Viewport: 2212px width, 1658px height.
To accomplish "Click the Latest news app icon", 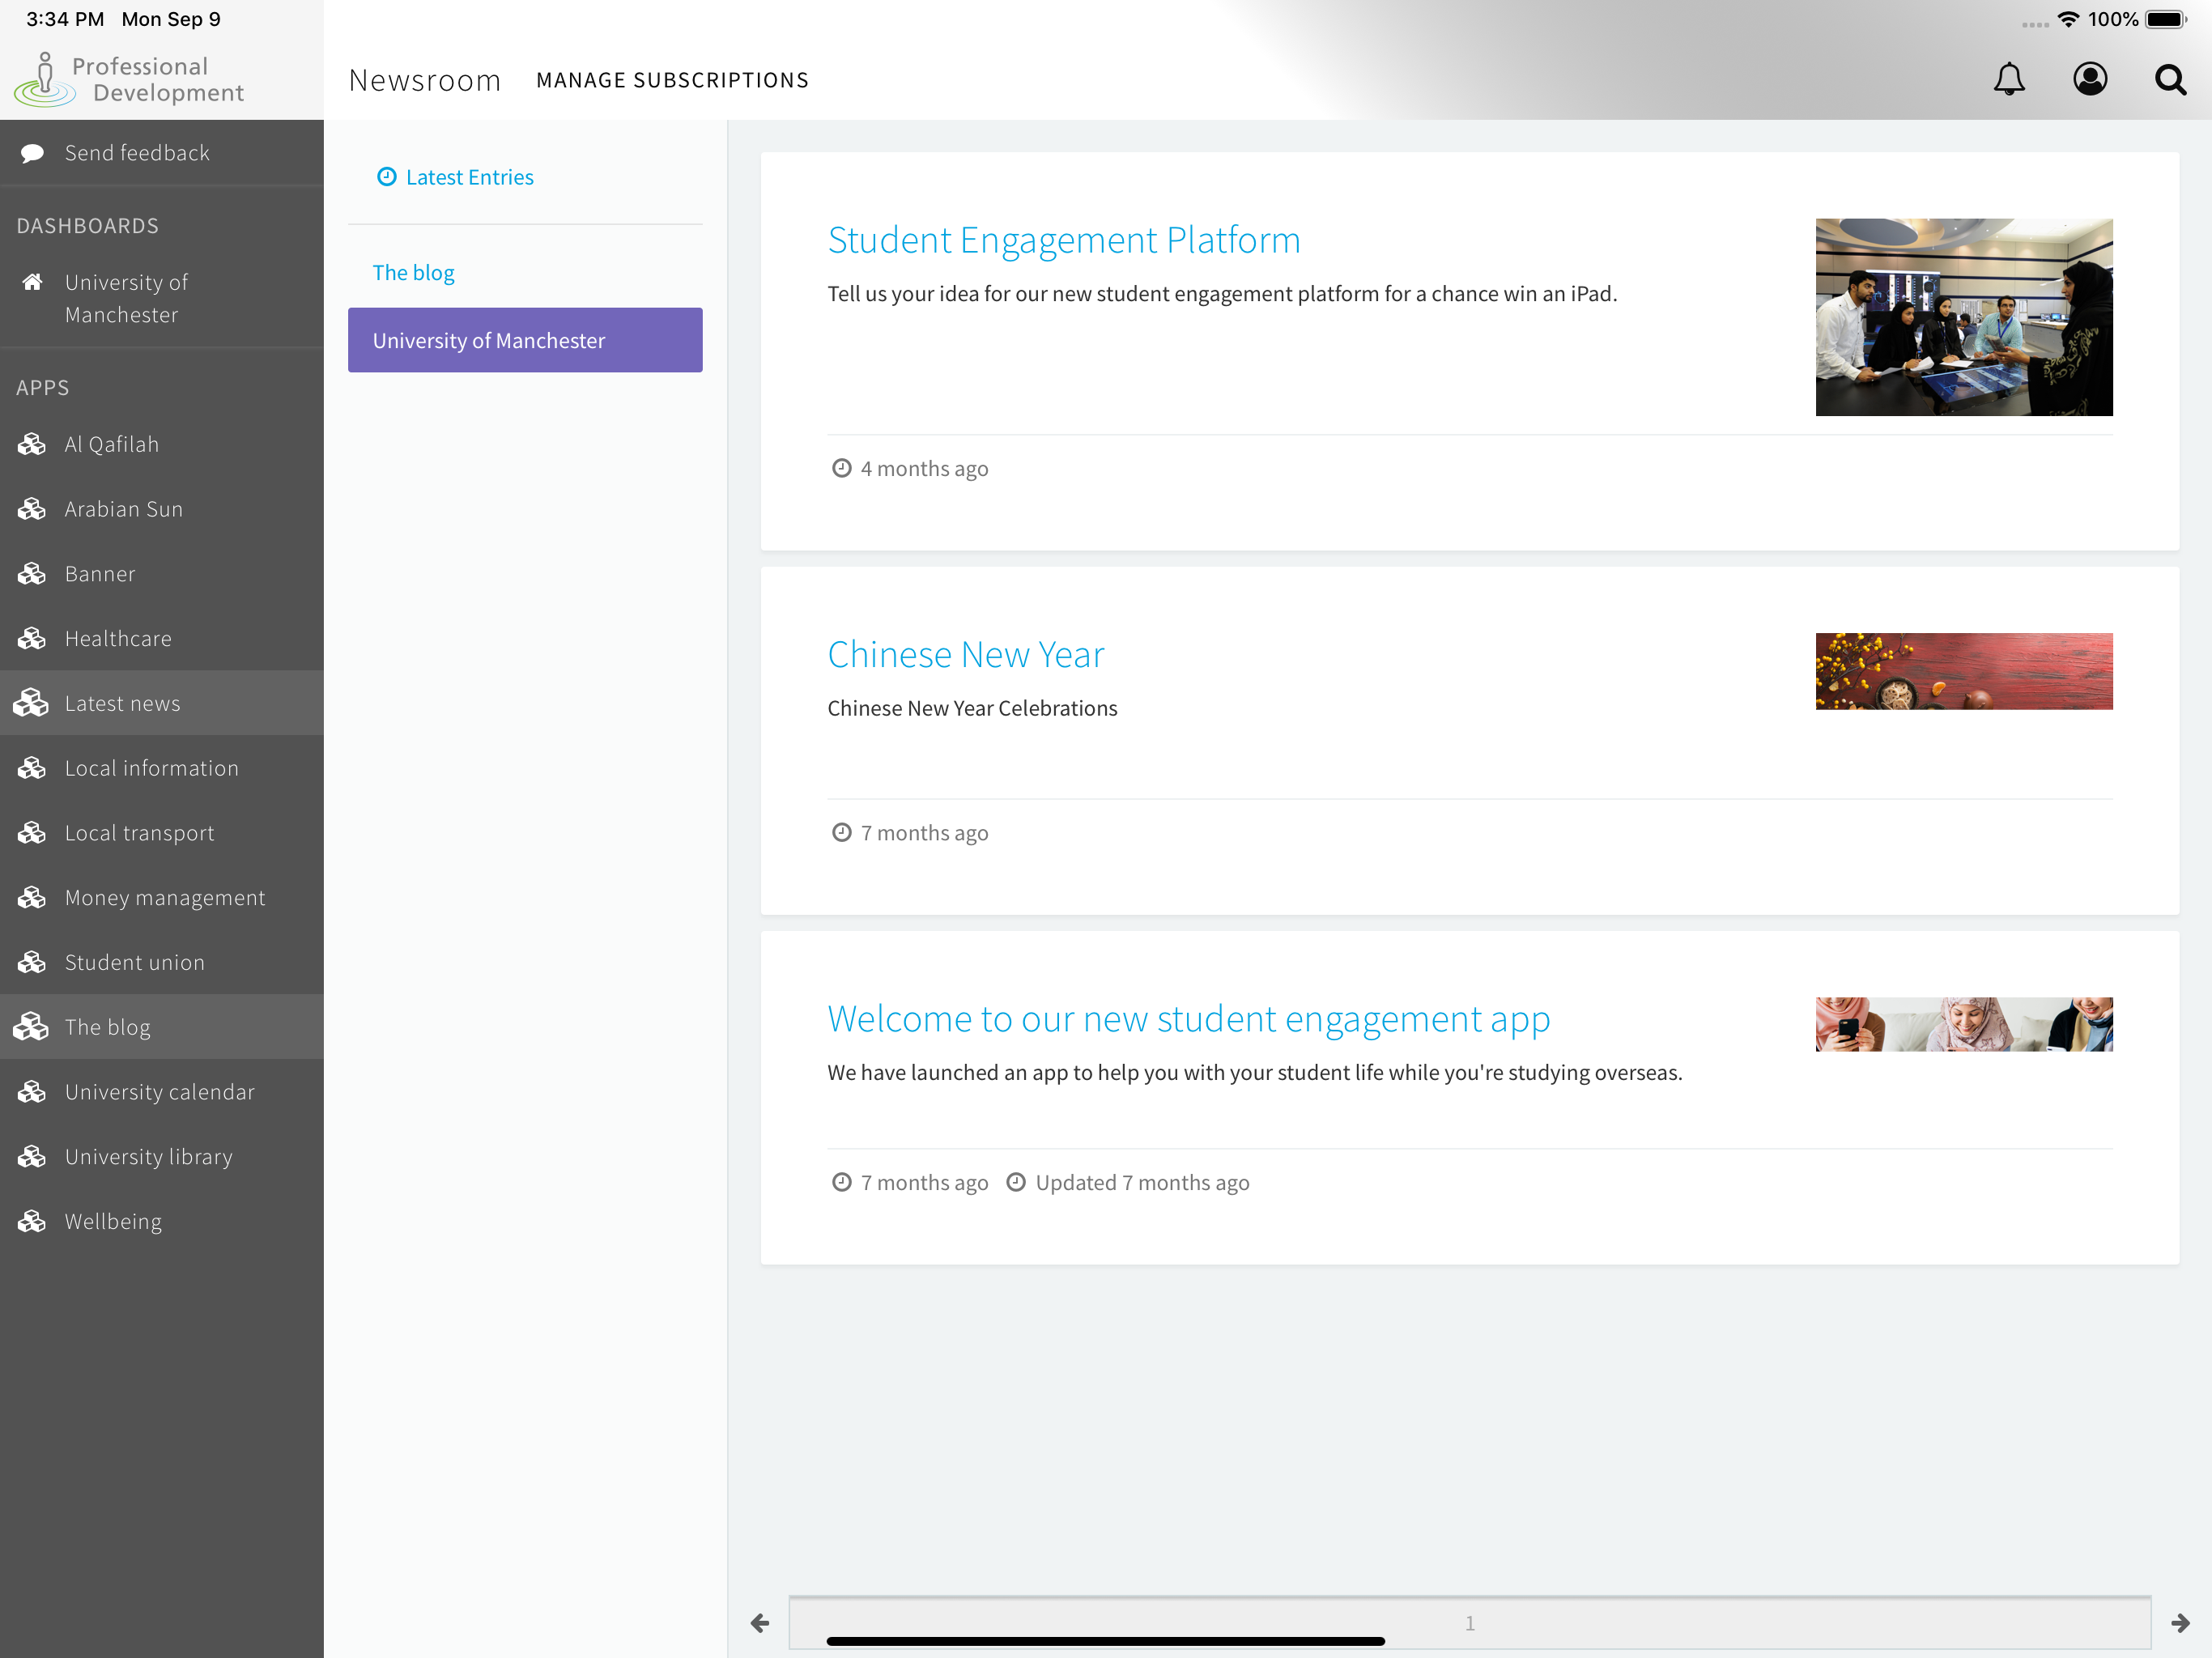I will click(x=32, y=703).
